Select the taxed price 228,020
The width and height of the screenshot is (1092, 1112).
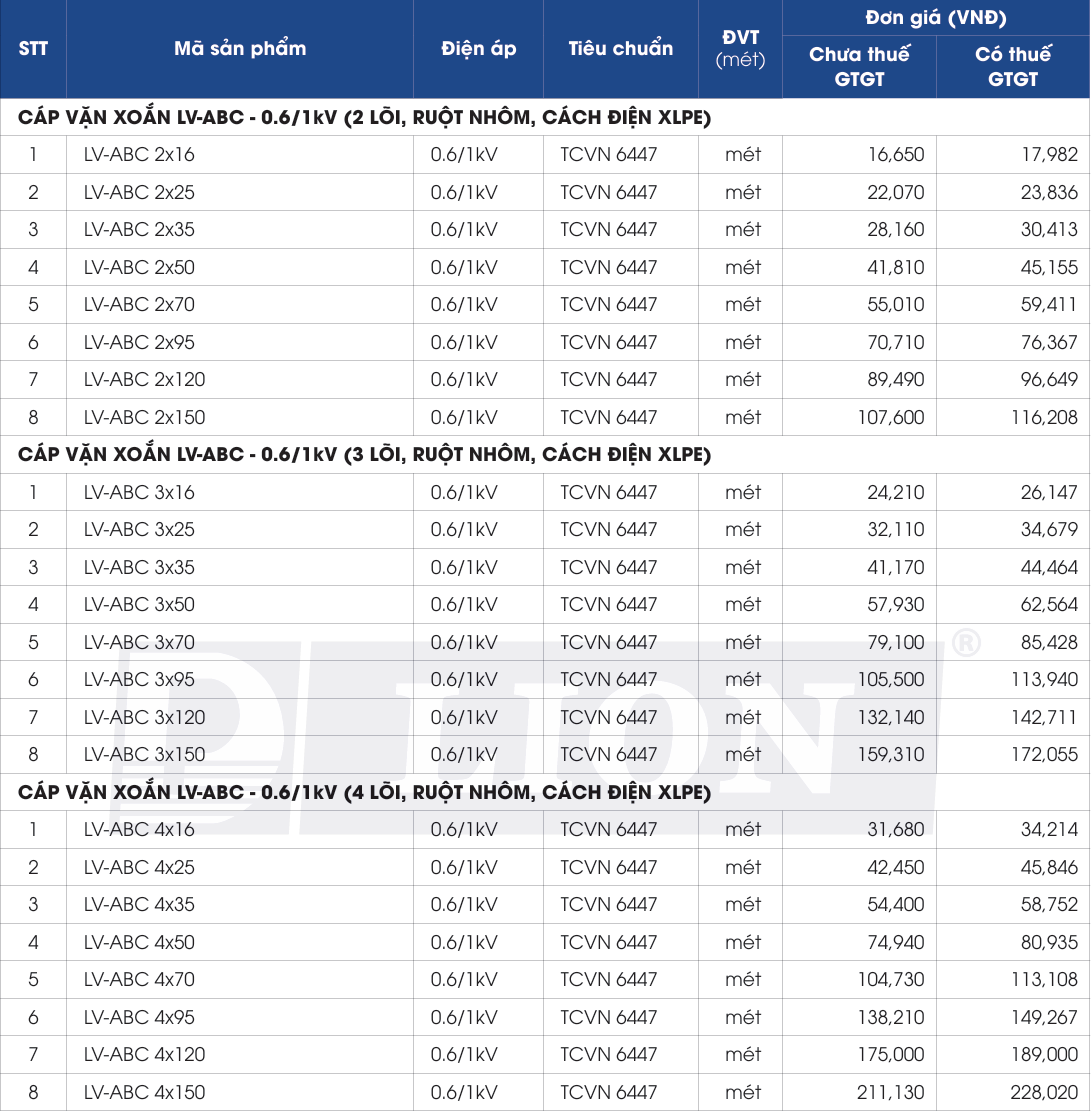click(x=1044, y=1092)
